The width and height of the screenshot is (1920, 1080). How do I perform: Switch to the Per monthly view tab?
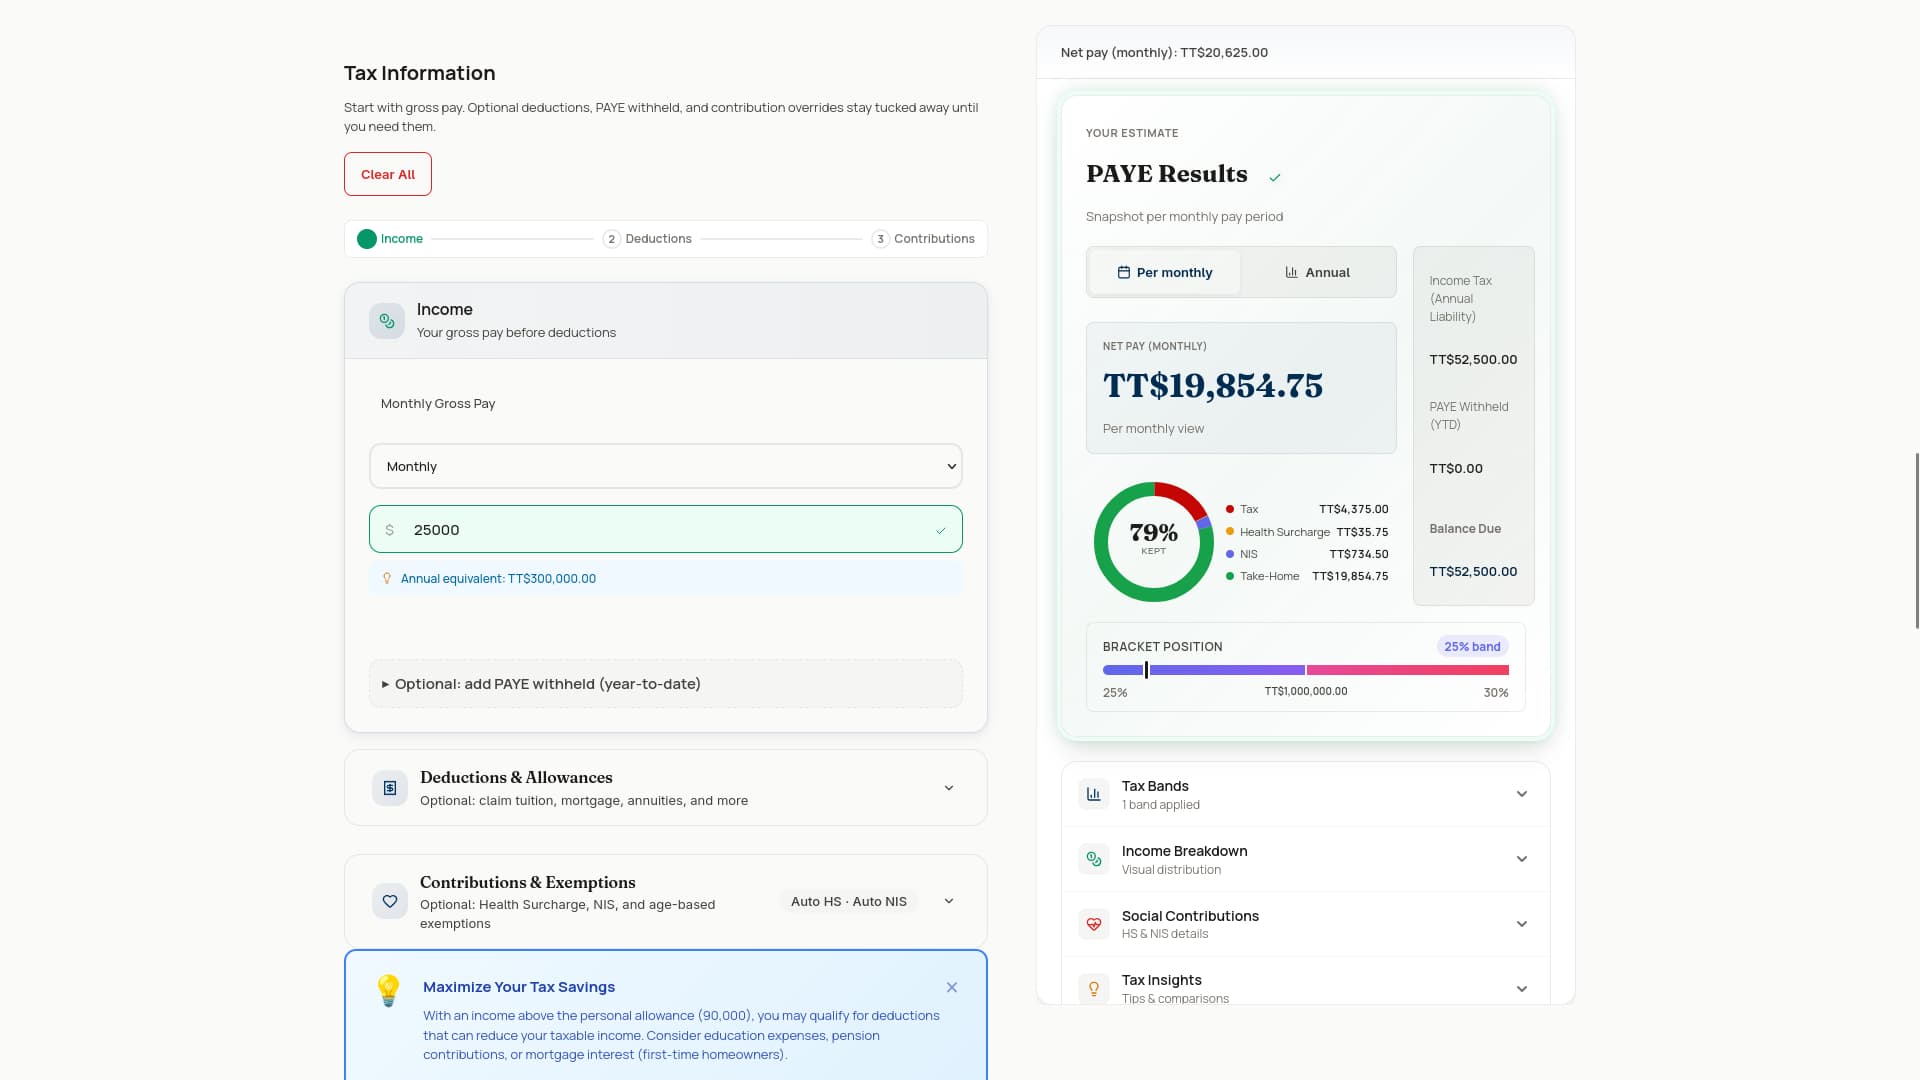[x=1165, y=272]
